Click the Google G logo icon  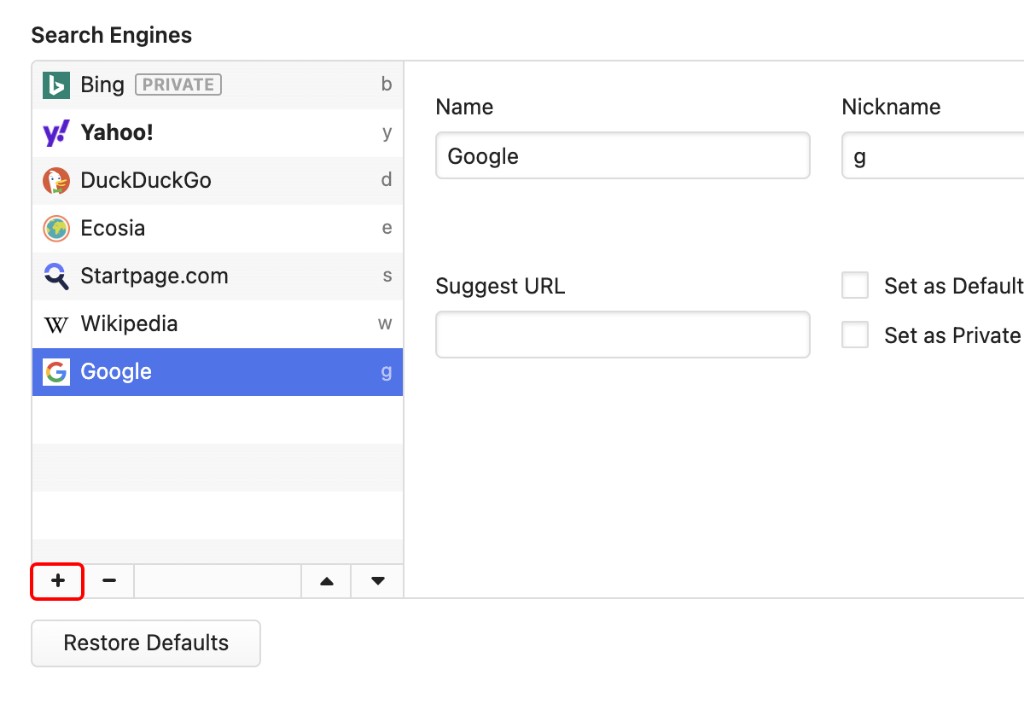[x=56, y=372]
